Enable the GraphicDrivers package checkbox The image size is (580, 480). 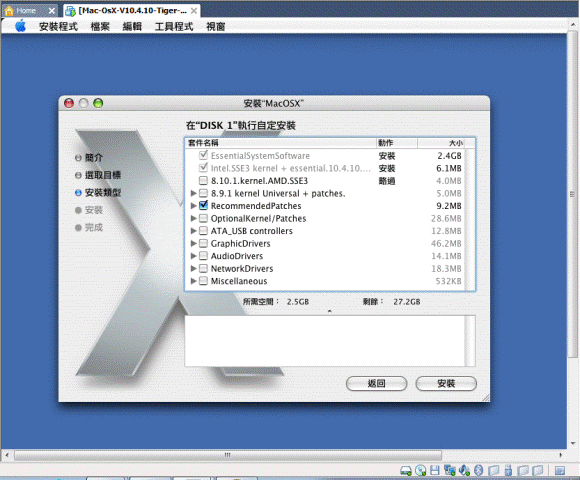(203, 243)
